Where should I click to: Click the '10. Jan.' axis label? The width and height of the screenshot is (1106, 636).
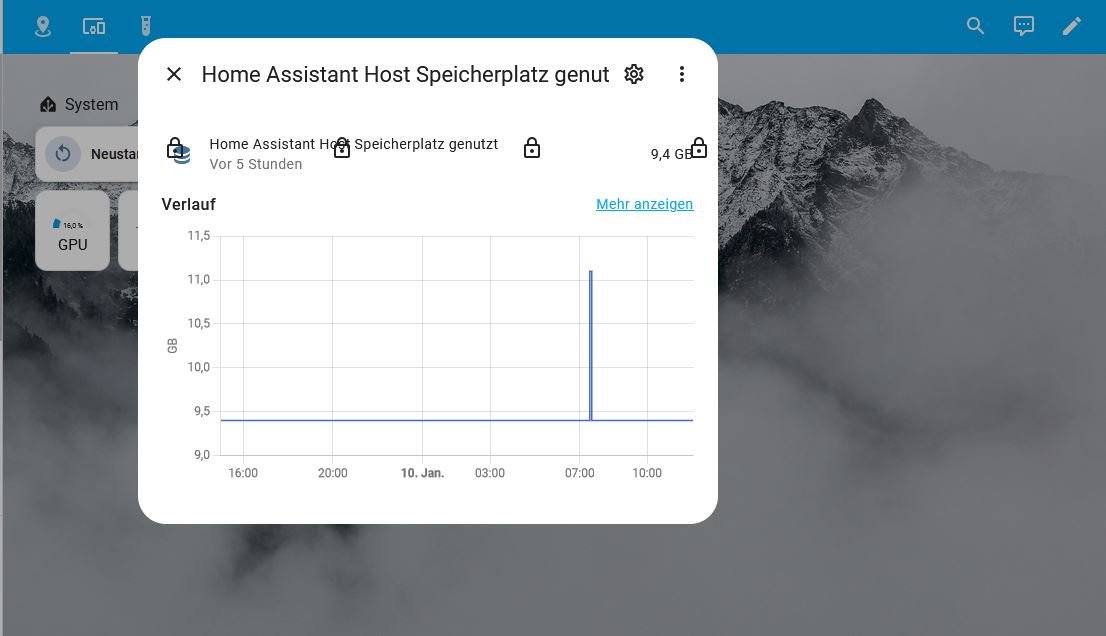tap(423, 473)
